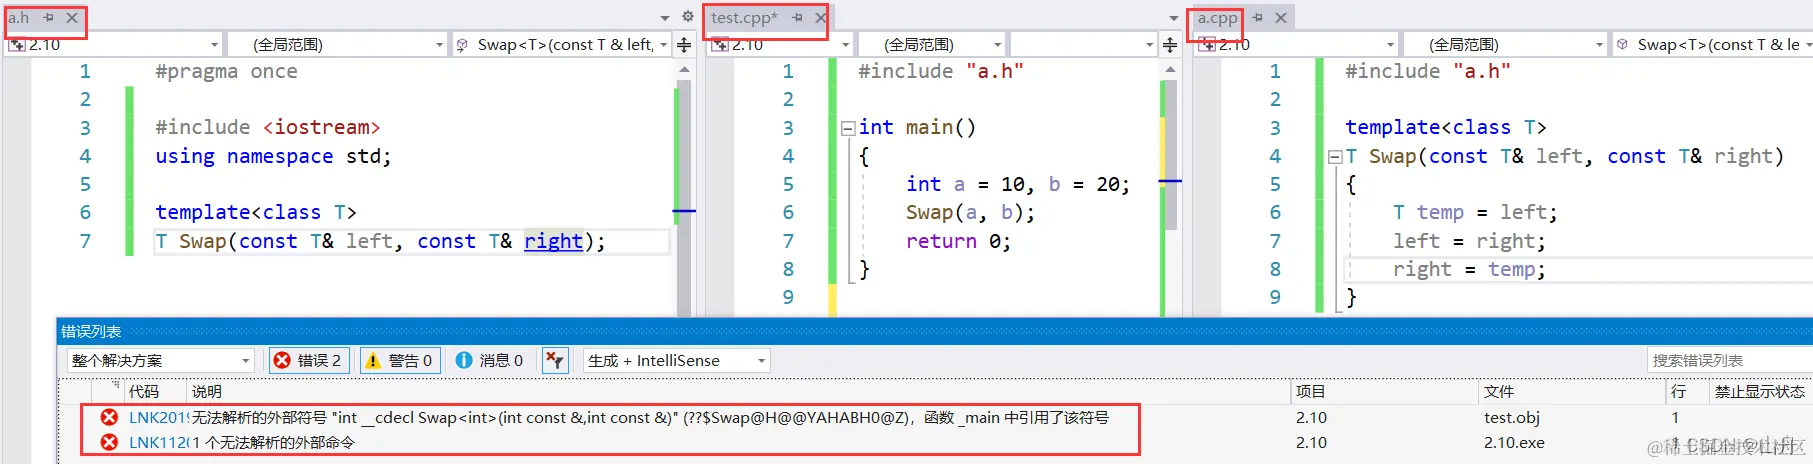Screen dimensions: 1813x464
Task: Close the test.cpp* tab
Action: pyautogui.click(x=820, y=18)
